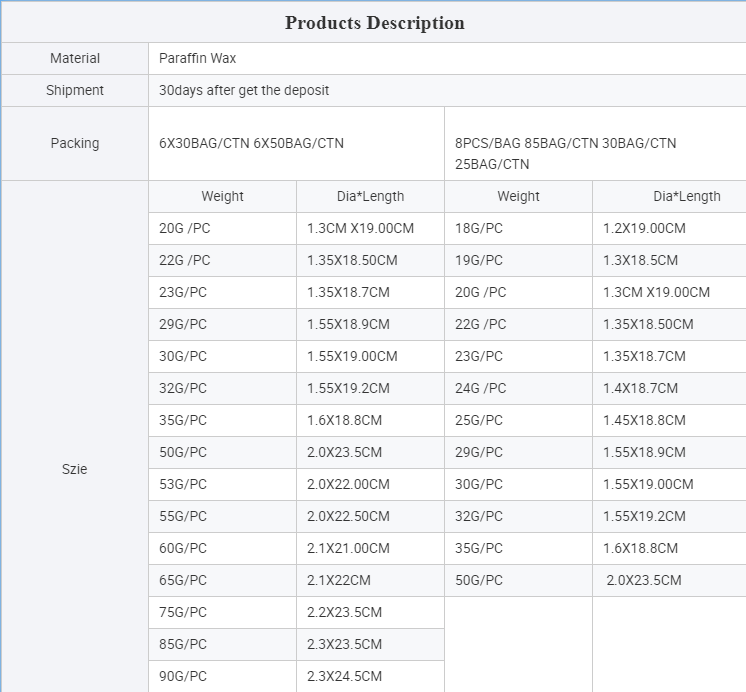Click the 2.1X21.00CM size cell

click(x=370, y=548)
